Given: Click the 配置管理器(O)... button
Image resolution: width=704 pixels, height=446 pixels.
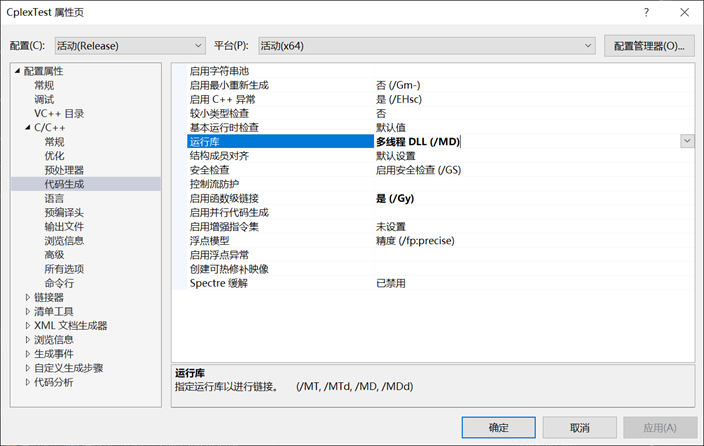Looking at the screenshot, I should (649, 46).
